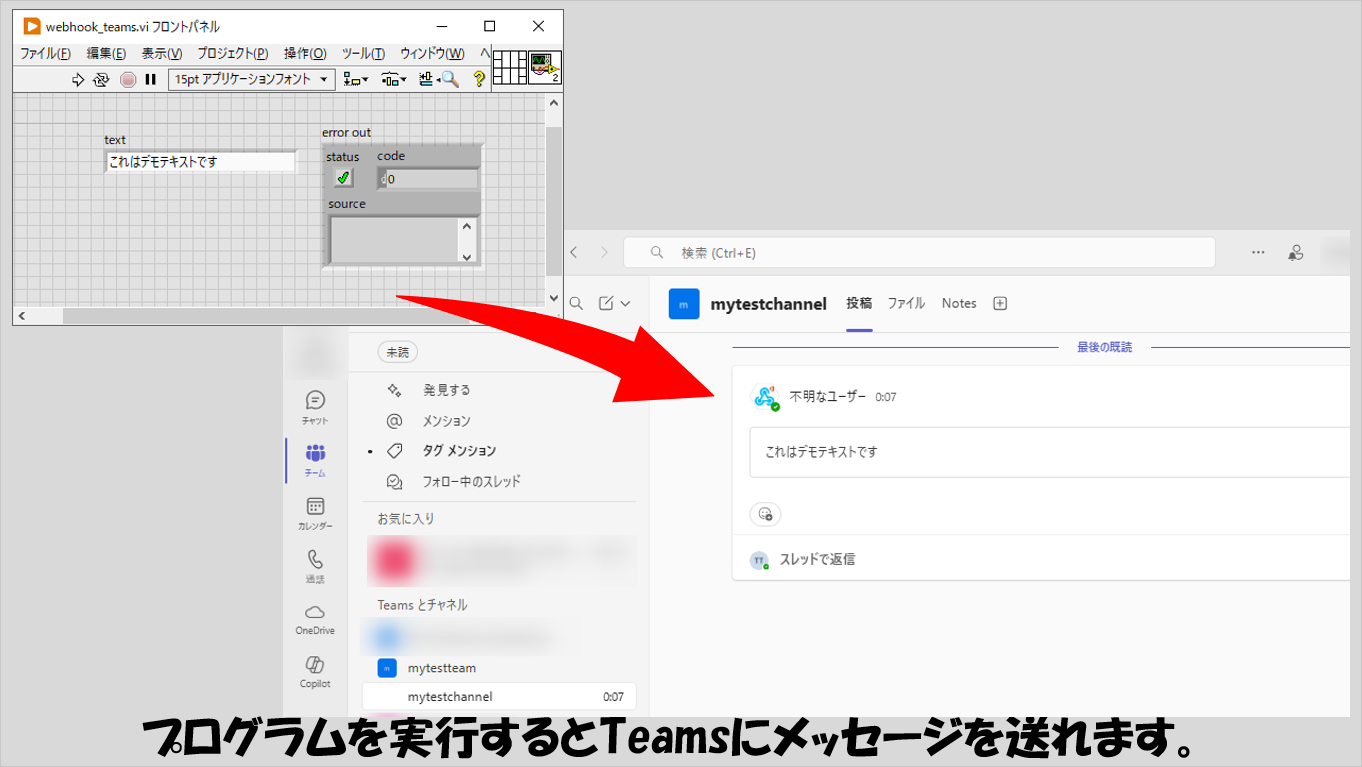Click the mytestchannel header avatar
Screen dimensions: 1362x767
(x=684, y=304)
